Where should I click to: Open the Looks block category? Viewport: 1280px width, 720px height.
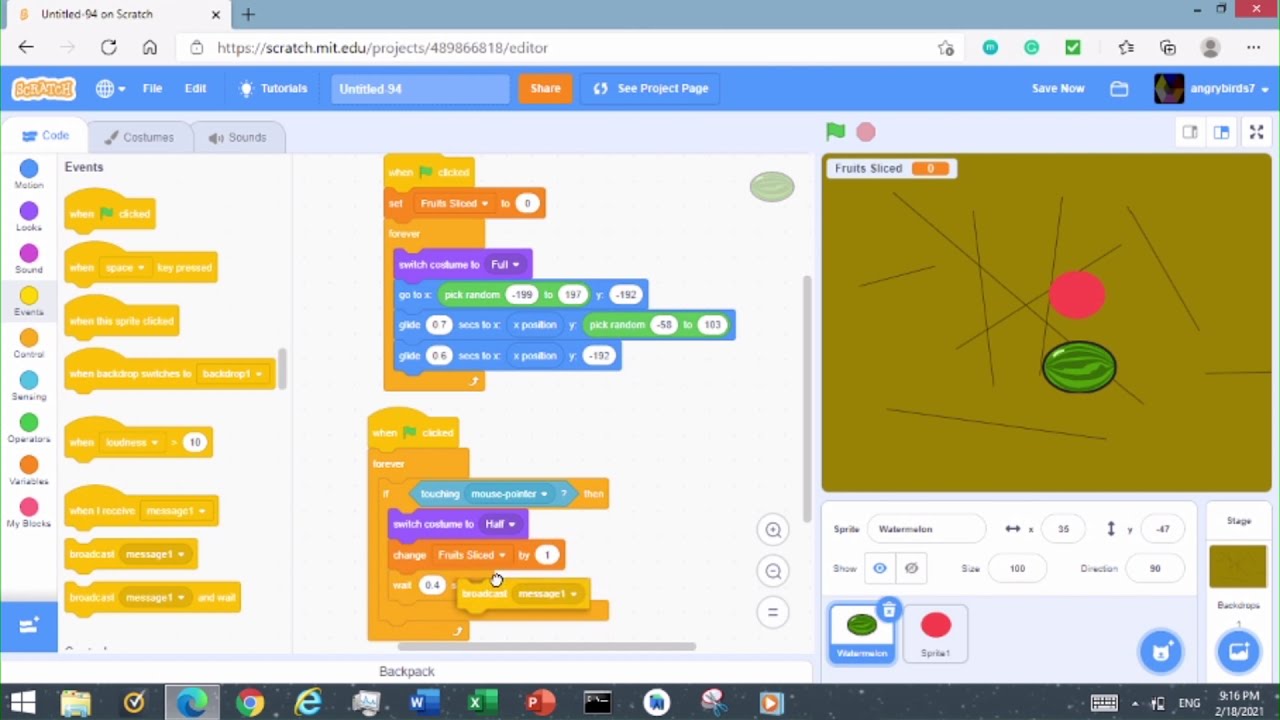[29, 216]
